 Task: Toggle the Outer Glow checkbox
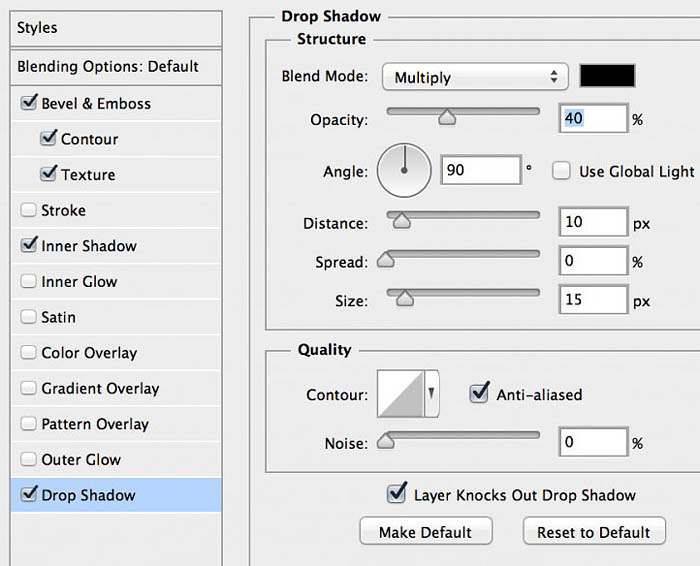tap(28, 459)
